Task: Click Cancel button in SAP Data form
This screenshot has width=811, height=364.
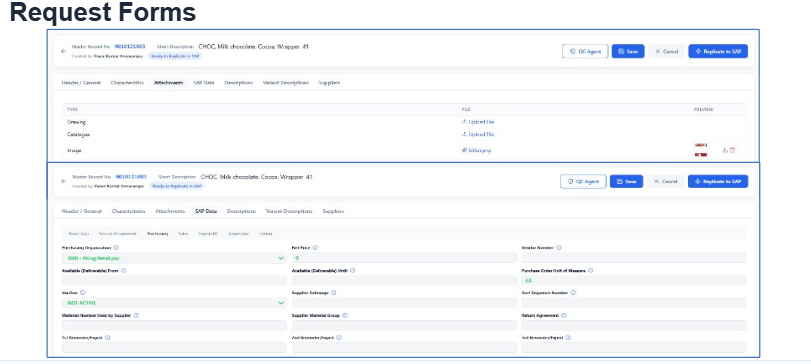Action: [x=665, y=181]
